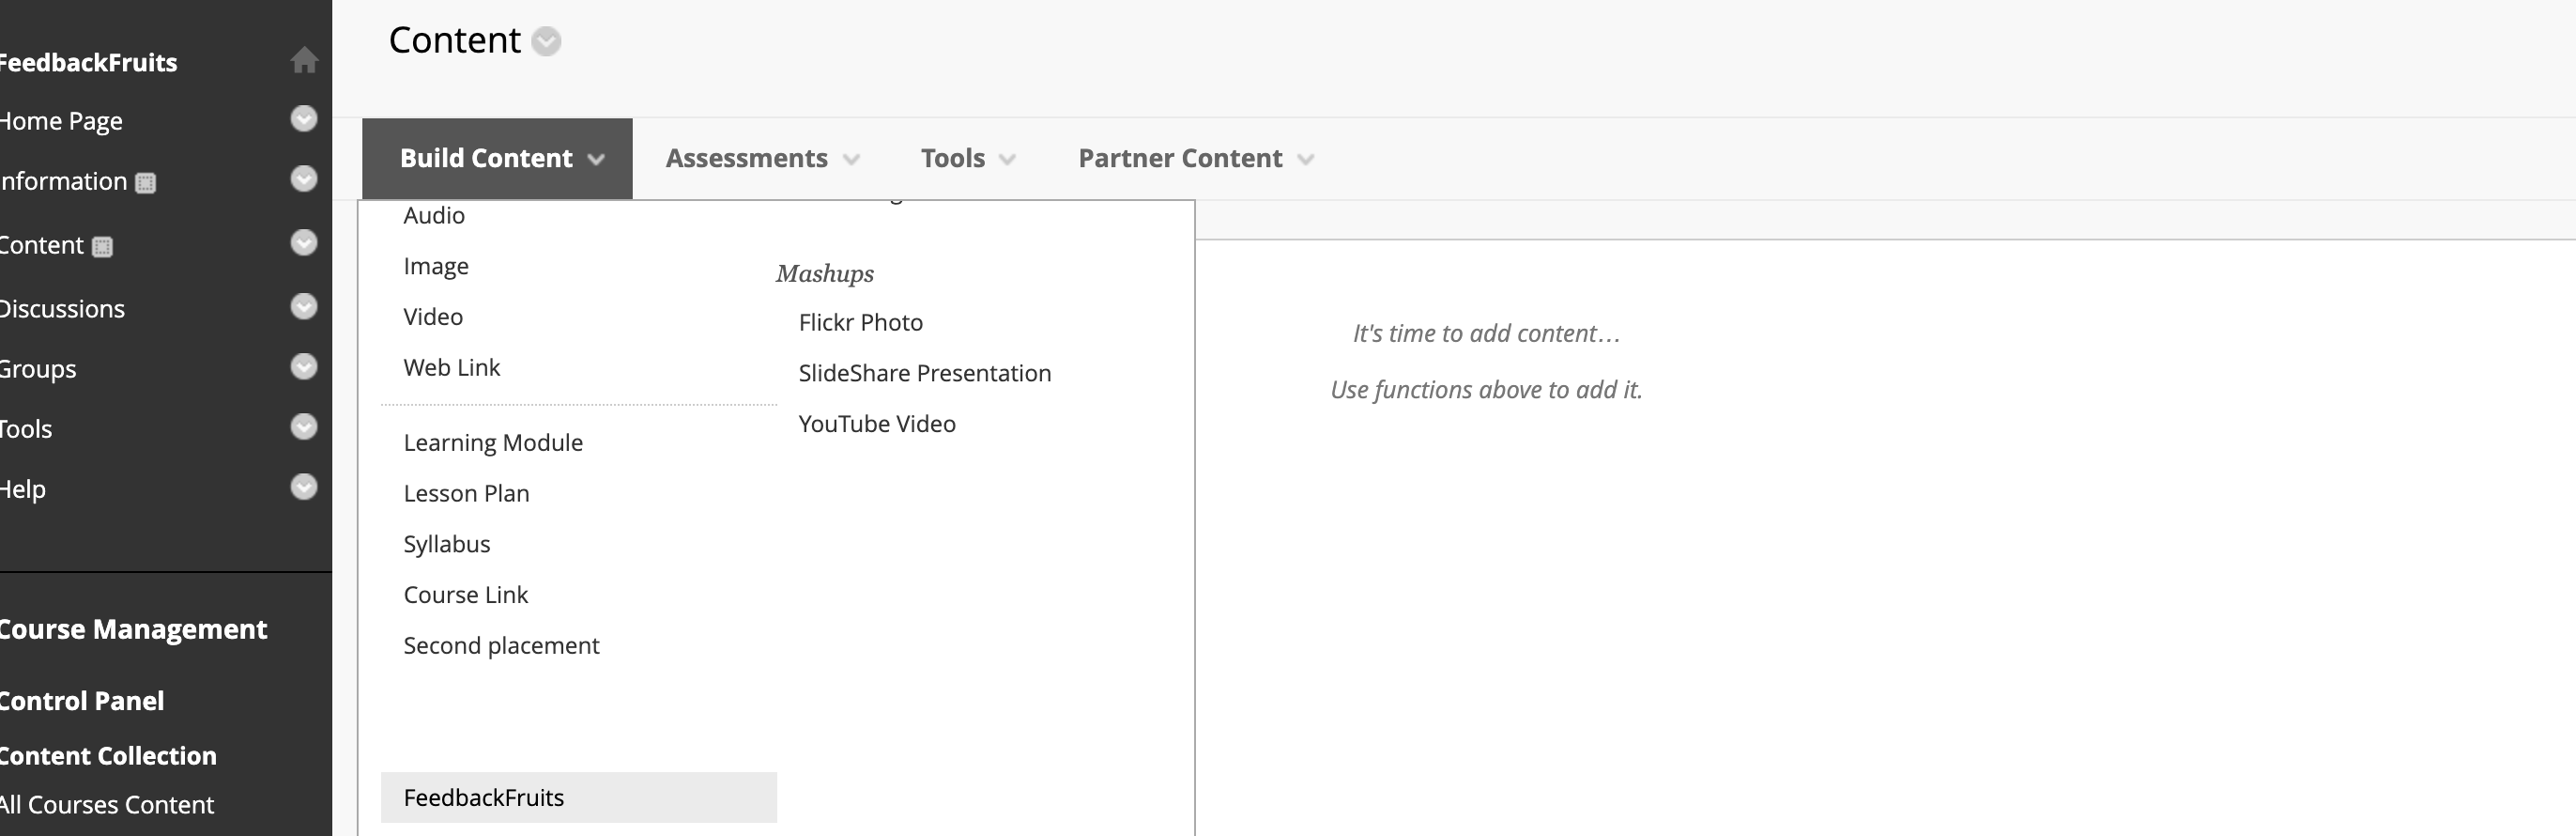Open the Help options chevron
Image resolution: width=2576 pixels, height=836 pixels.
click(304, 487)
